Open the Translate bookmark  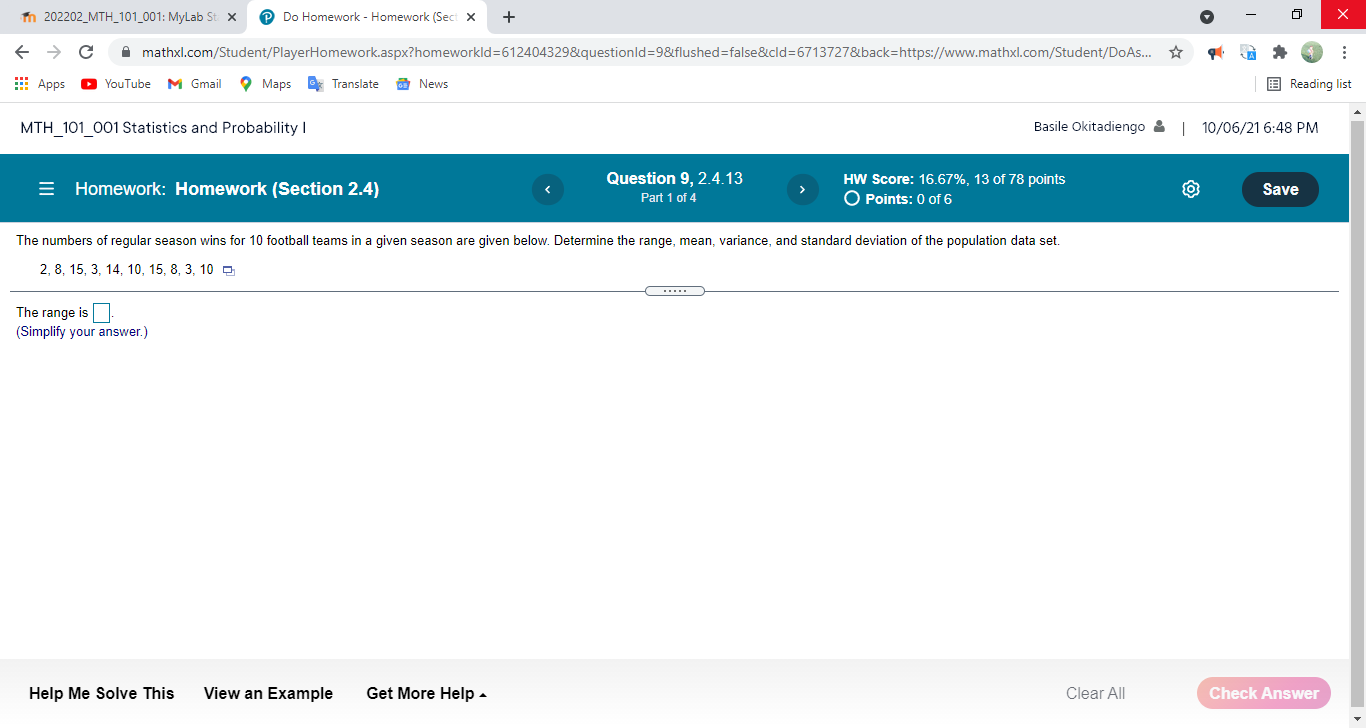click(x=343, y=84)
